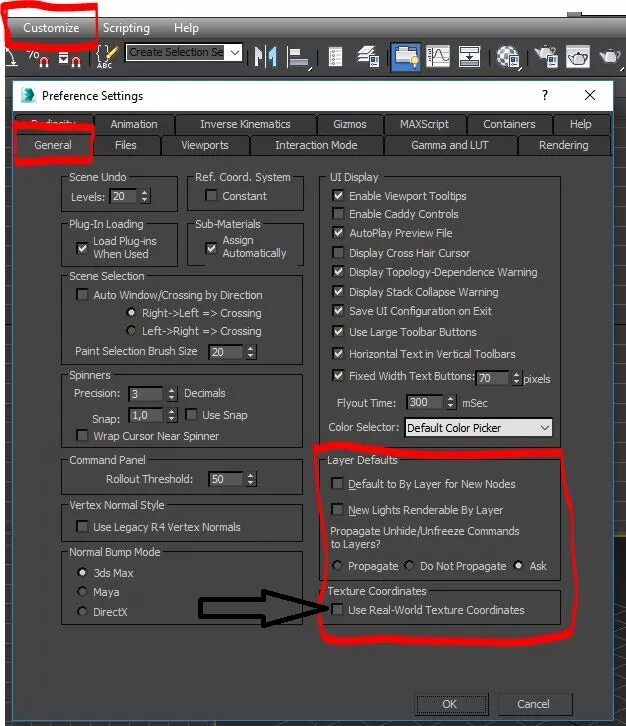Open Edit Named Selection Sets tool
Screen dimensions: 626x726
(x=107, y=57)
